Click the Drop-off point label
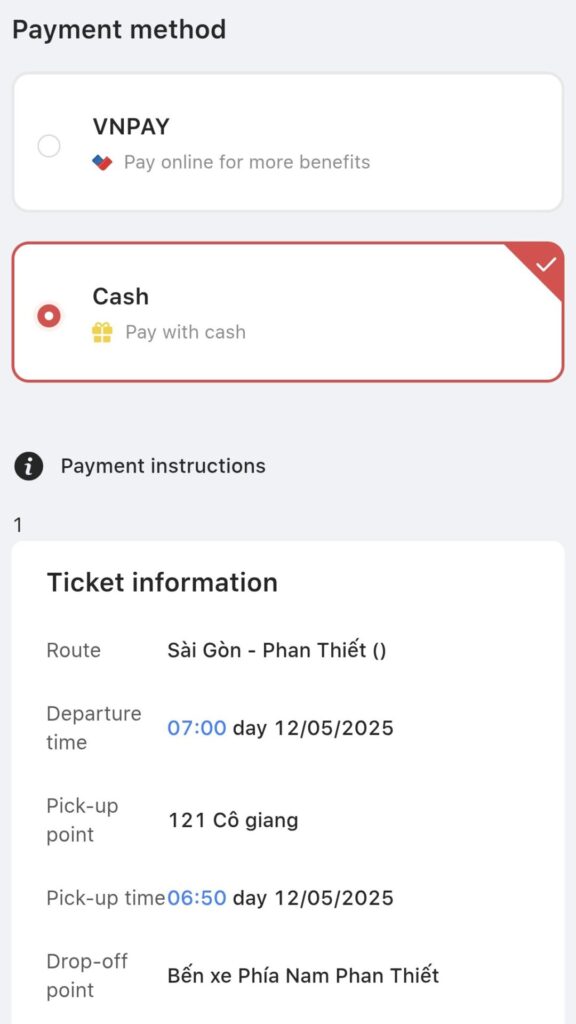Image resolution: width=576 pixels, height=1024 pixels. (87, 976)
